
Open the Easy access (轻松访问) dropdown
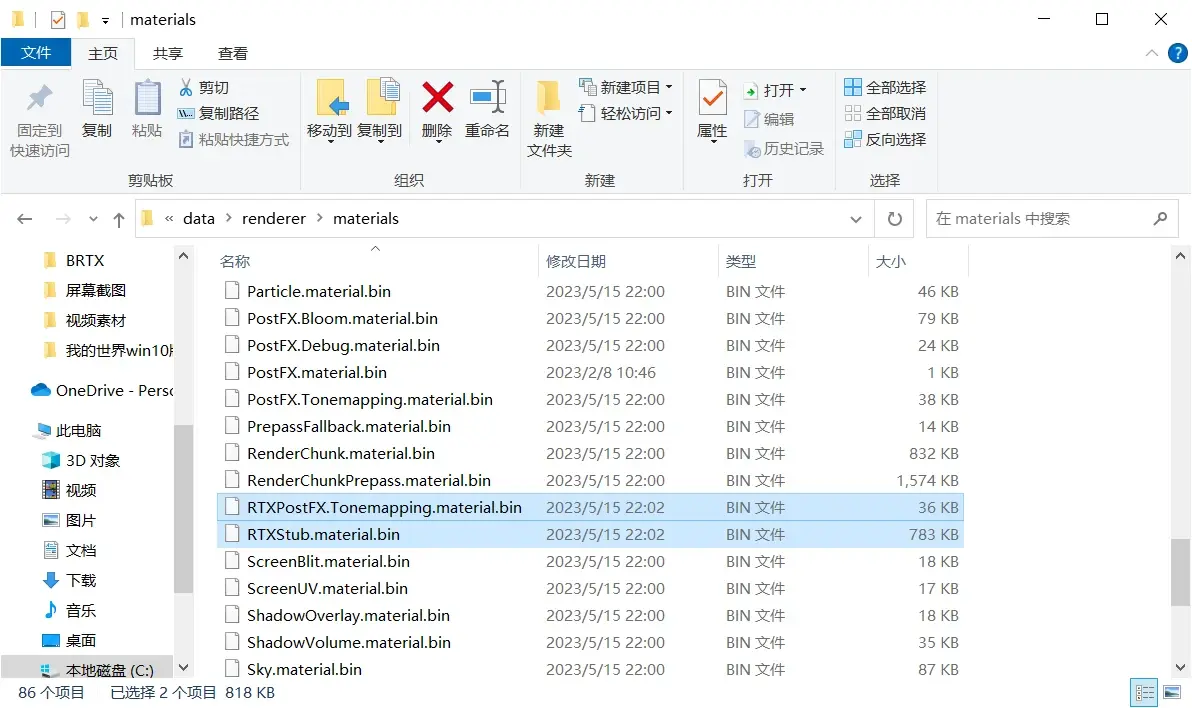point(626,113)
